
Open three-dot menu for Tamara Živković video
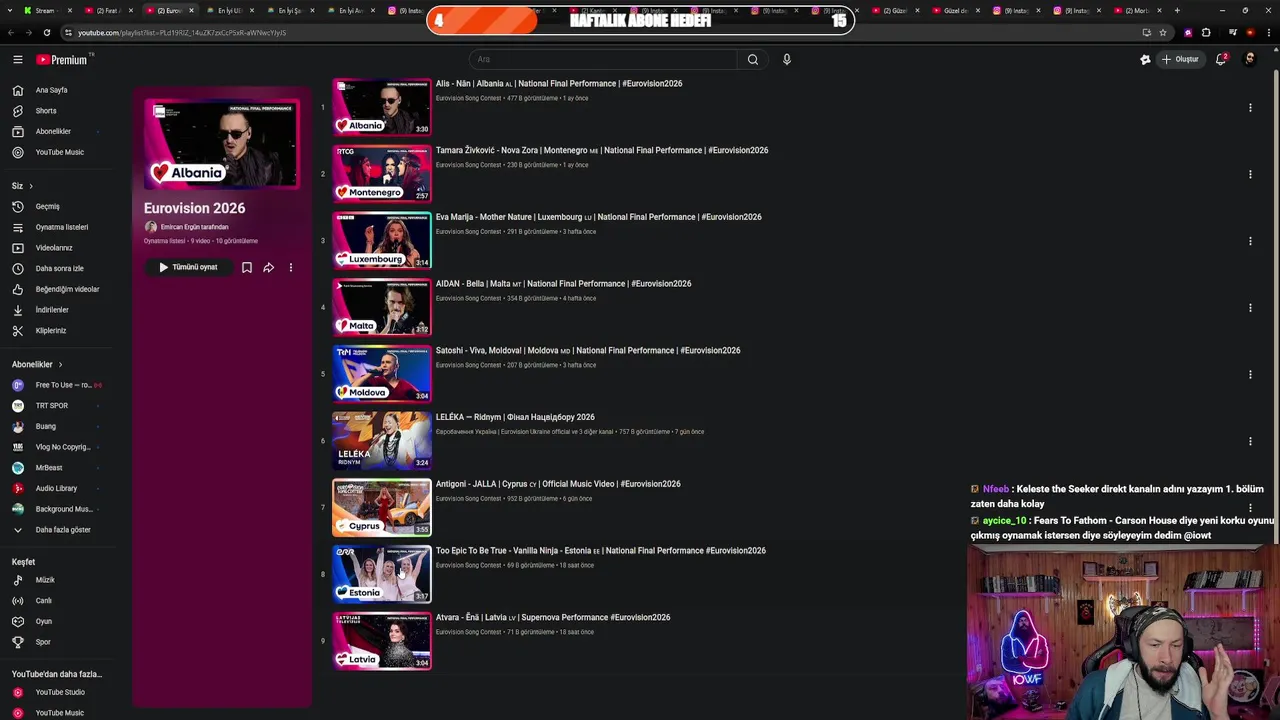(x=1250, y=174)
